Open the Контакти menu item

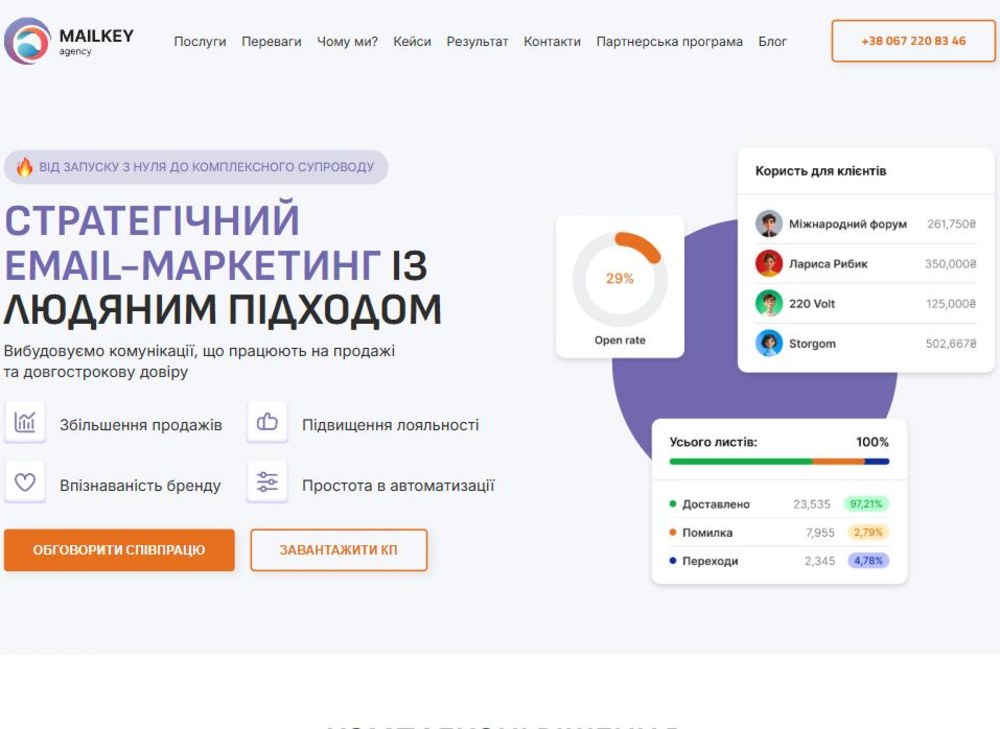[552, 41]
